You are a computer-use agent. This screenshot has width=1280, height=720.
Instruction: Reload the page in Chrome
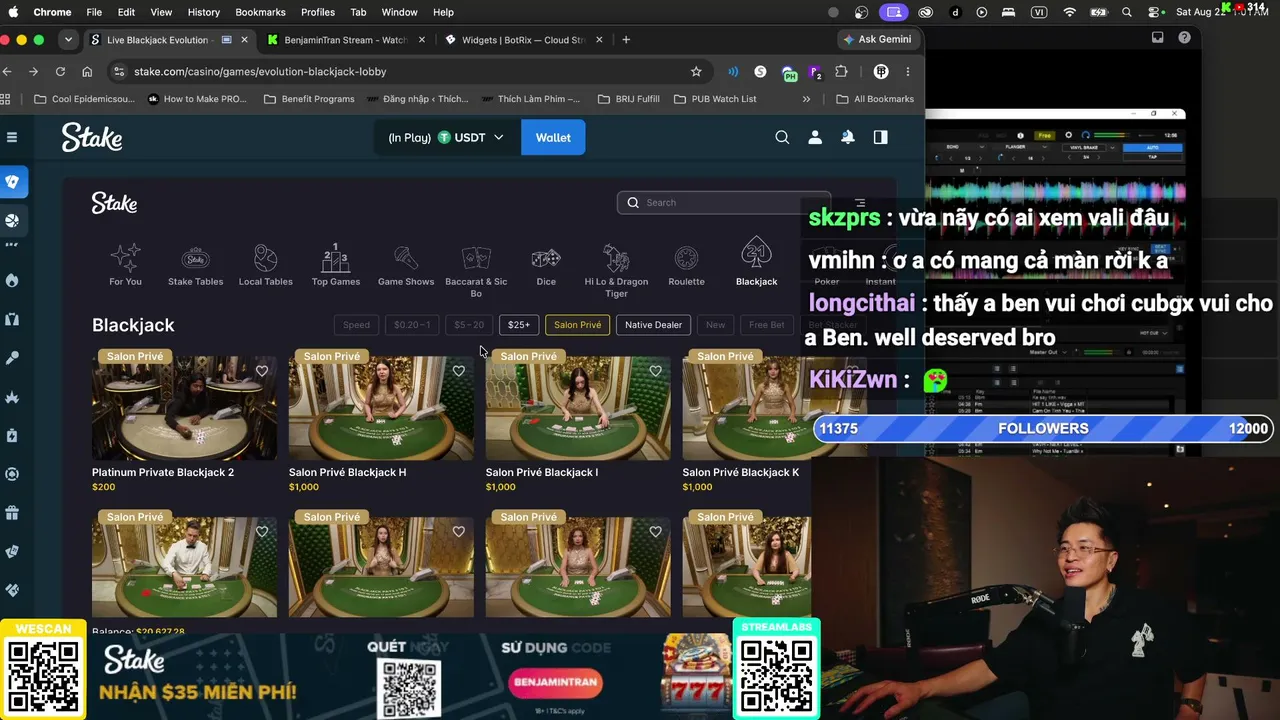(60, 72)
